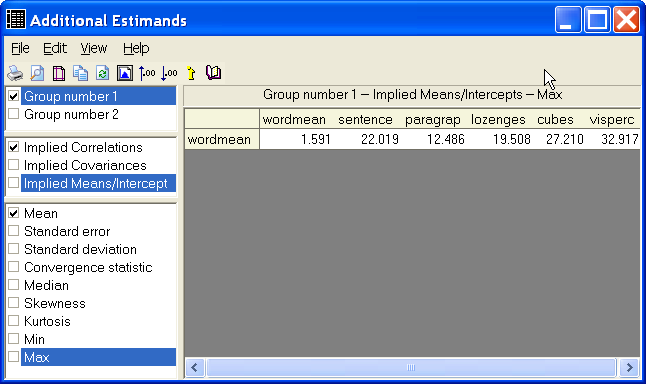The image size is (646, 384).
Task: Select the Implied Covariances label
Action: point(85,165)
